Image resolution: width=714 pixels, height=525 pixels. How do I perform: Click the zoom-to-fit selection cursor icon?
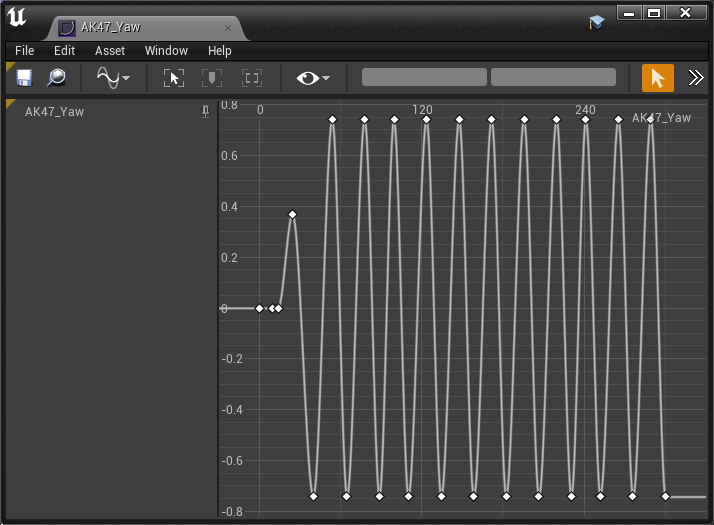click(174, 78)
